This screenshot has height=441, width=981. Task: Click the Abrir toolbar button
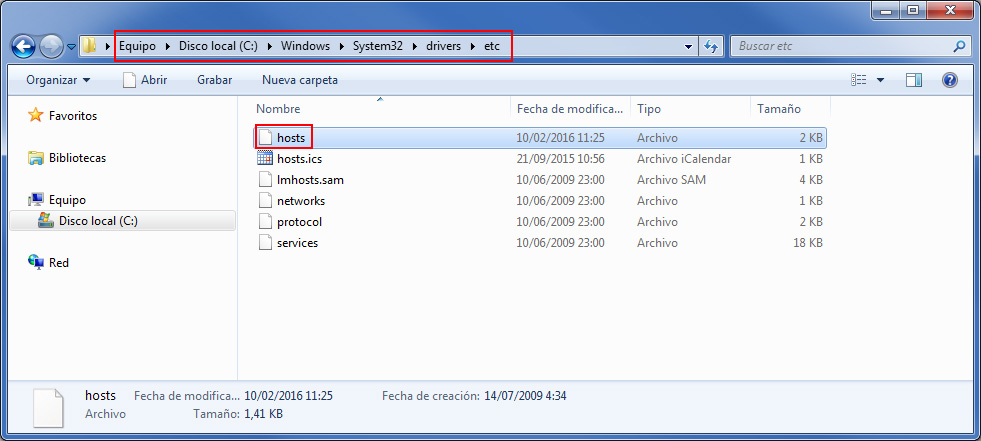[x=145, y=80]
